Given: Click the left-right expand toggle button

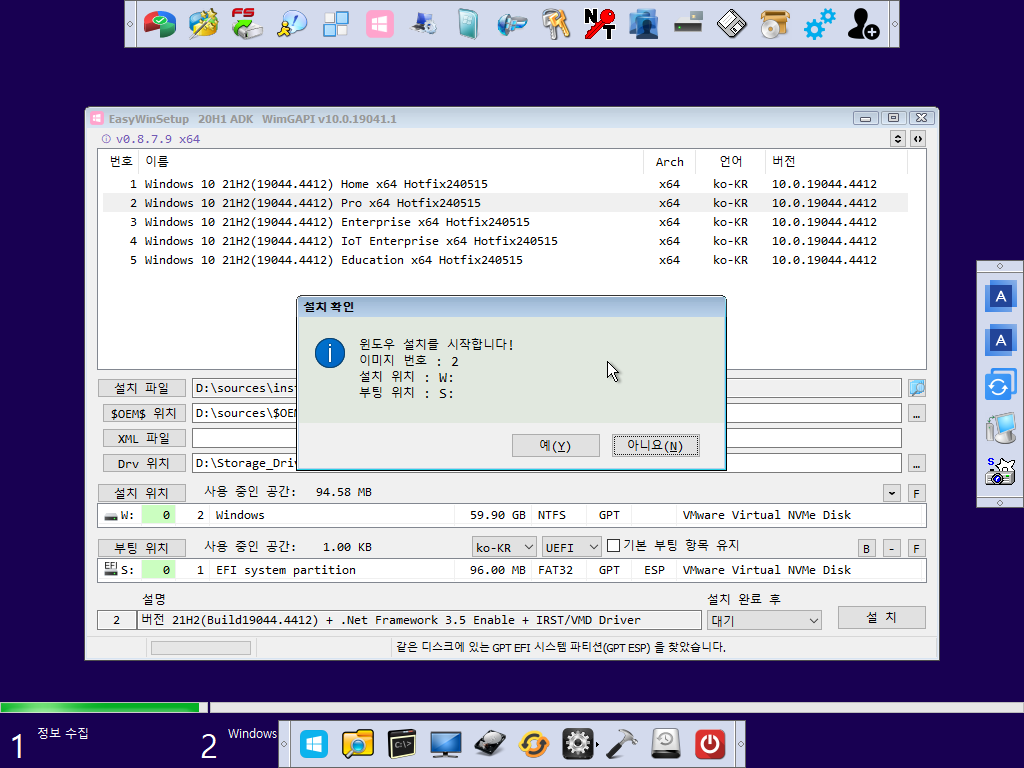Looking at the screenshot, I should (x=918, y=139).
